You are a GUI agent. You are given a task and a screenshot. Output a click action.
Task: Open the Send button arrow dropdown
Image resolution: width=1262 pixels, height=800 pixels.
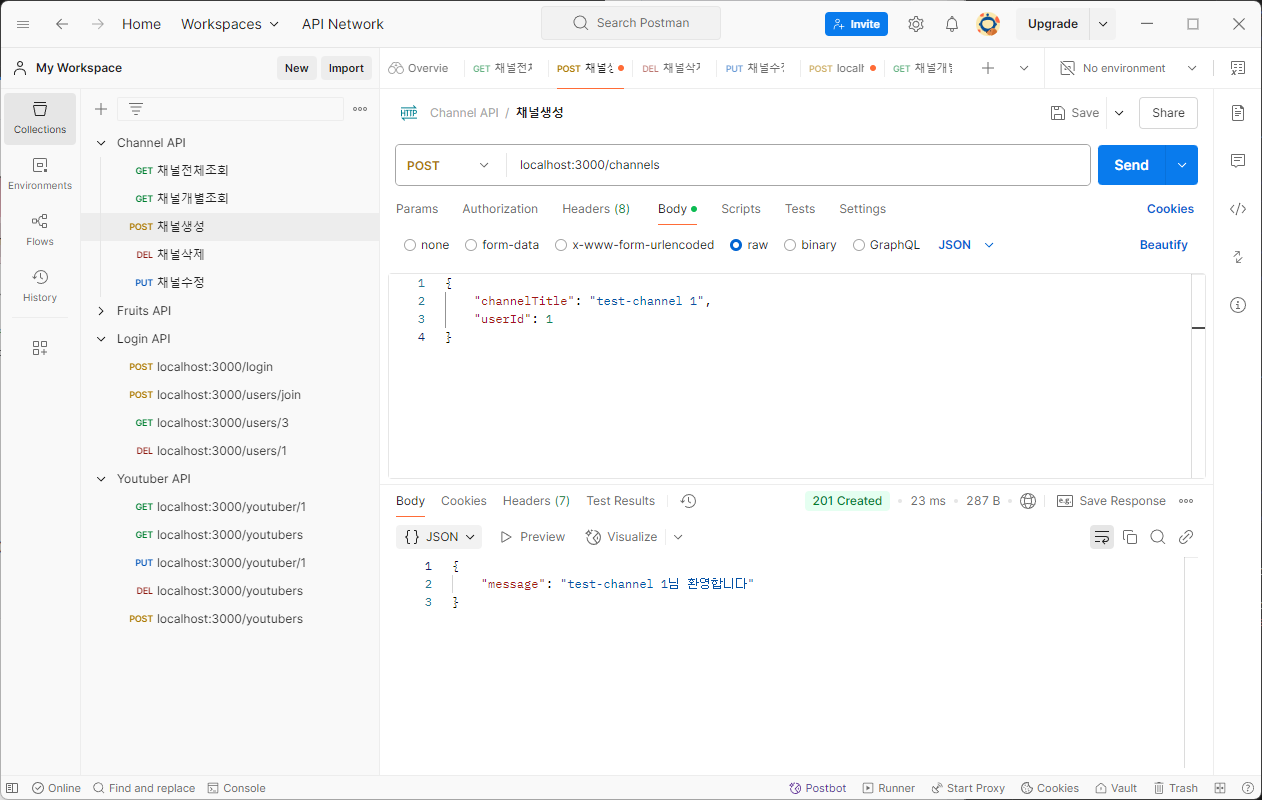click(1182, 165)
